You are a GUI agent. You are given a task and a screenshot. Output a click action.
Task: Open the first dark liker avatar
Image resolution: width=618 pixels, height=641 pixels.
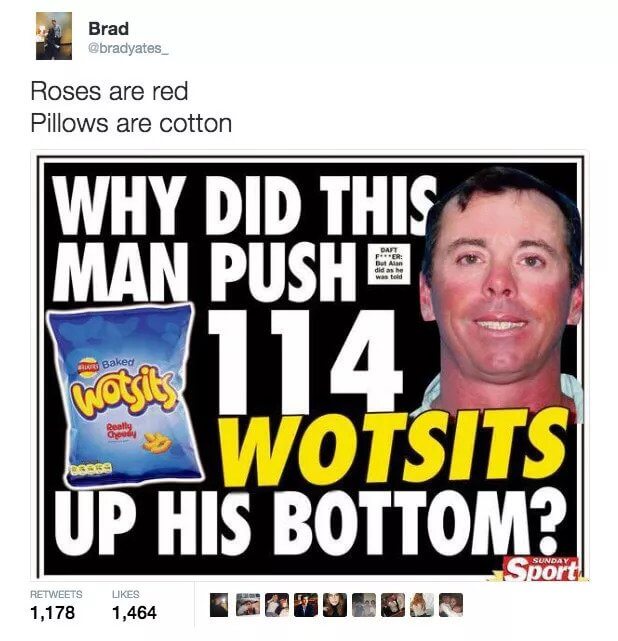pyautogui.click(x=219, y=605)
